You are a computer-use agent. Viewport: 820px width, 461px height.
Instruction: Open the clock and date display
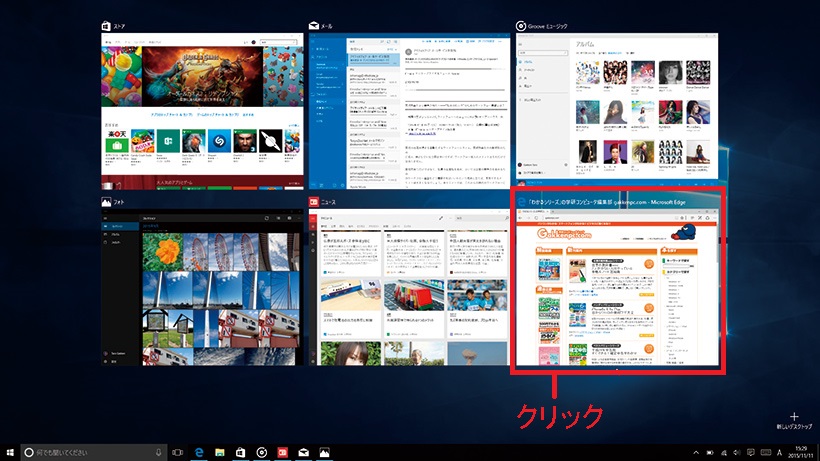tap(800, 452)
